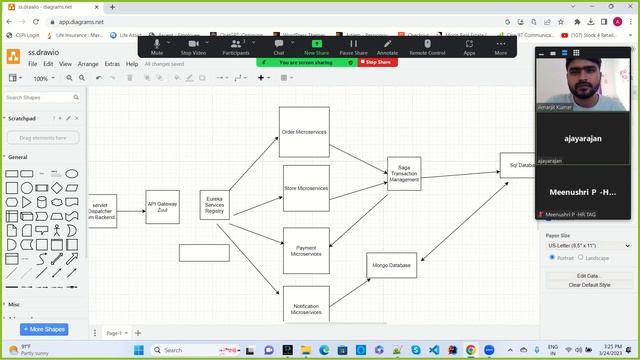Click the red Stop Share button
Viewport: 640px width, 360px height.
point(378,62)
